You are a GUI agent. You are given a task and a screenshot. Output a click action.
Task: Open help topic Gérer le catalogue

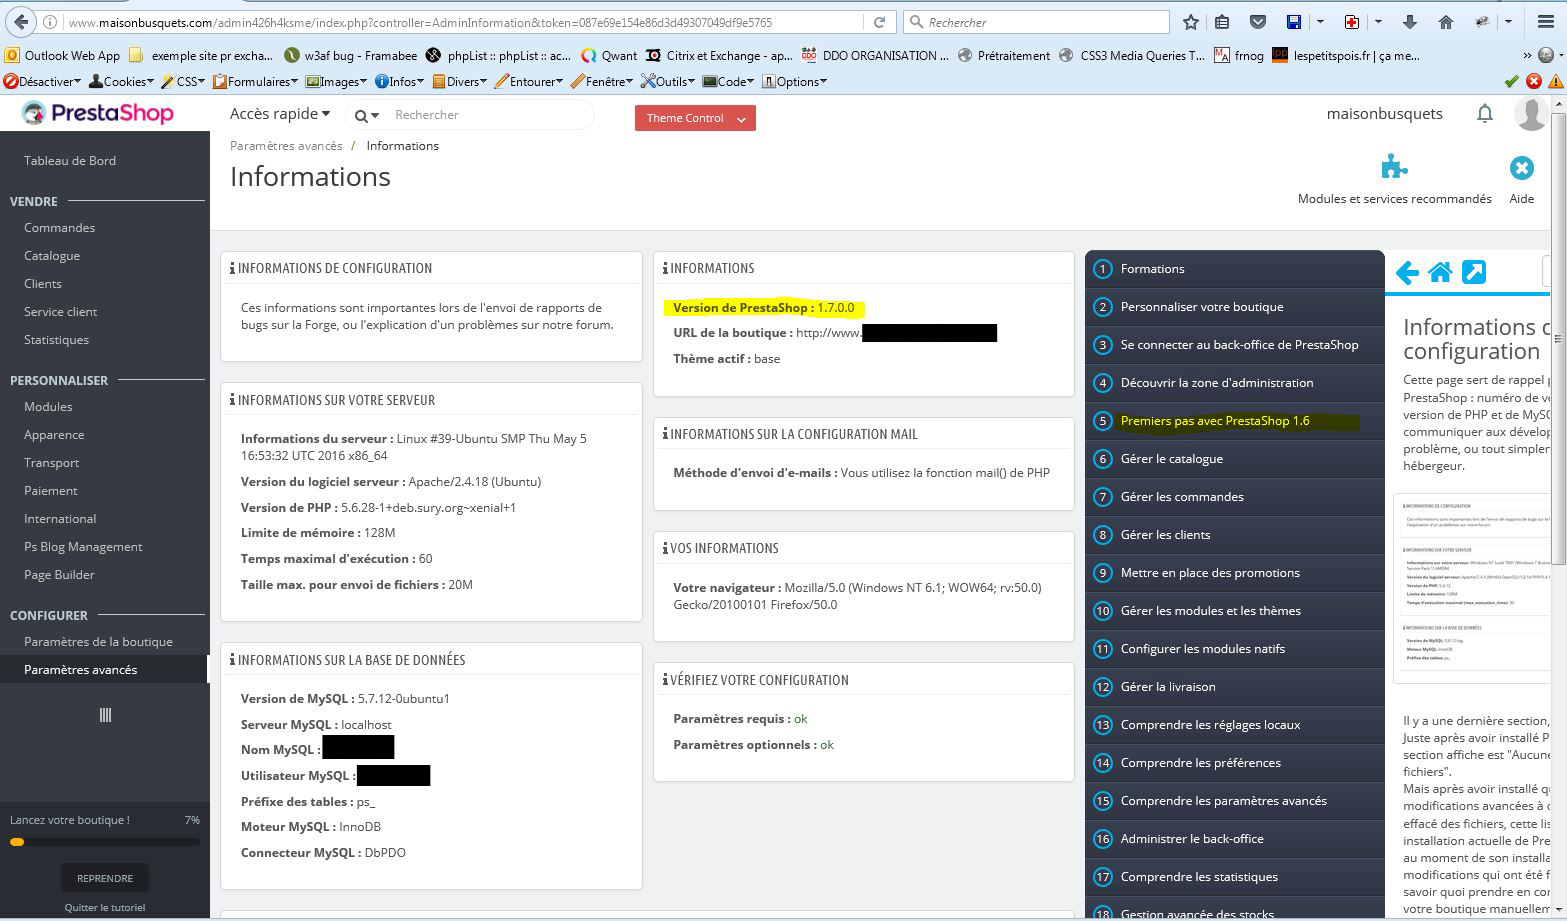pyautogui.click(x=1171, y=459)
